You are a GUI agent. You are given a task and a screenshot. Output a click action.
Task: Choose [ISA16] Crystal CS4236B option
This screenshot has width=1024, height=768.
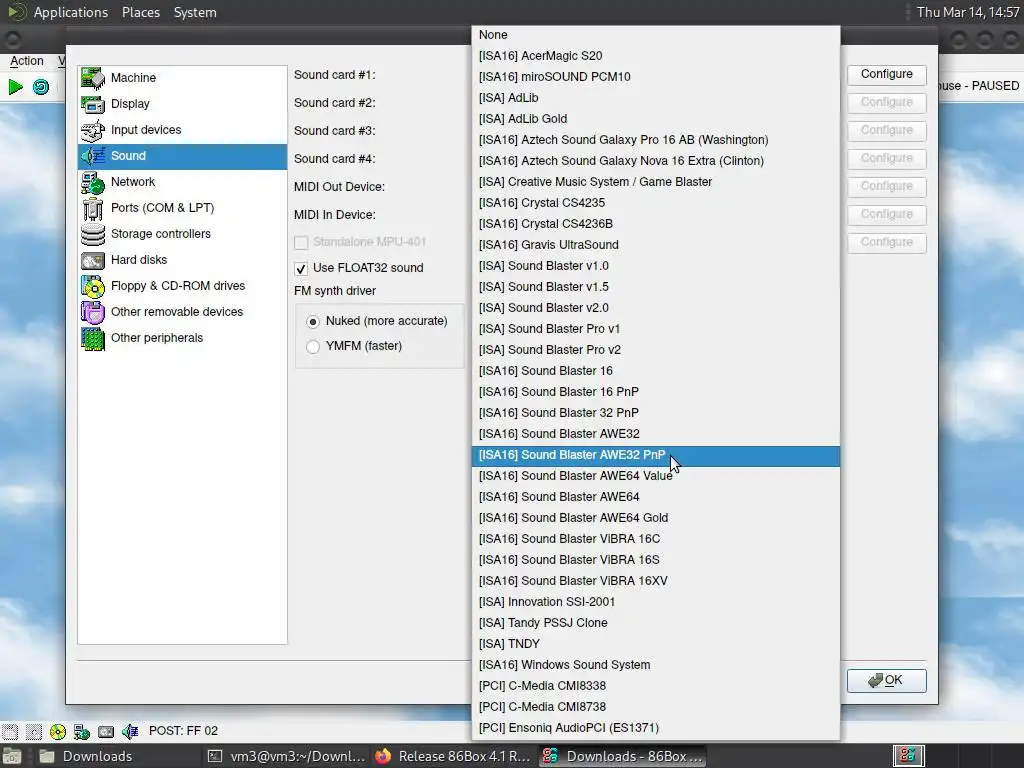coord(656,224)
